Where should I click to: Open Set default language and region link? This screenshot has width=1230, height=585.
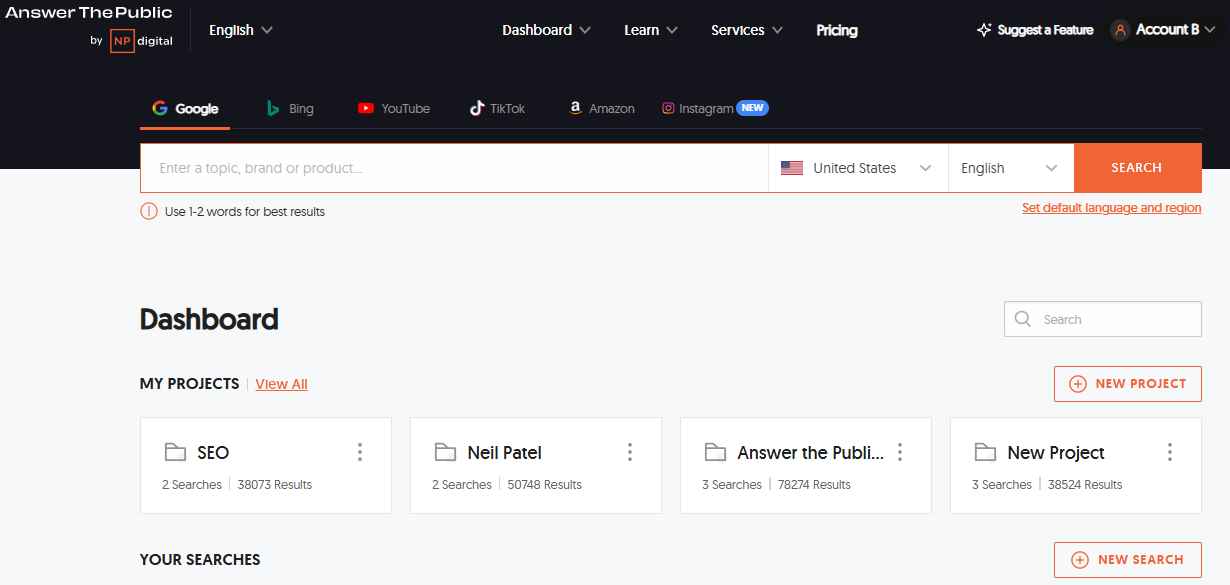pyautogui.click(x=1111, y=208)
